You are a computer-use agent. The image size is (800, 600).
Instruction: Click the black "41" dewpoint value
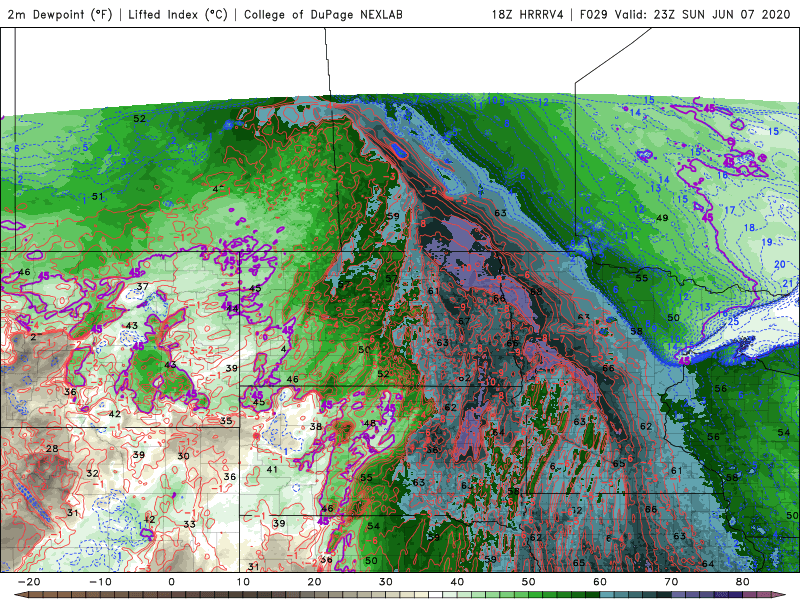coord(272,469)
